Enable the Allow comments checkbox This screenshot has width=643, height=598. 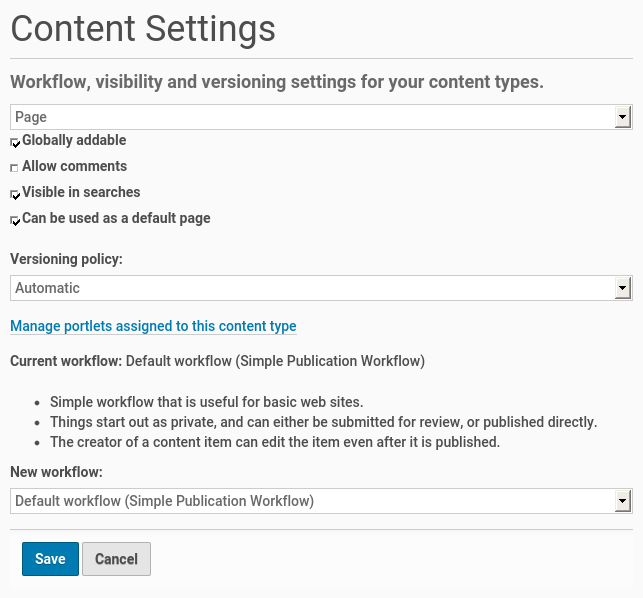tap(15, 168)
